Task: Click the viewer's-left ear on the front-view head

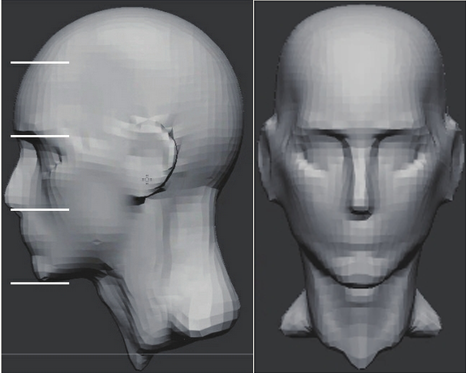Action: pyautogui.click(x=269, y=160)
